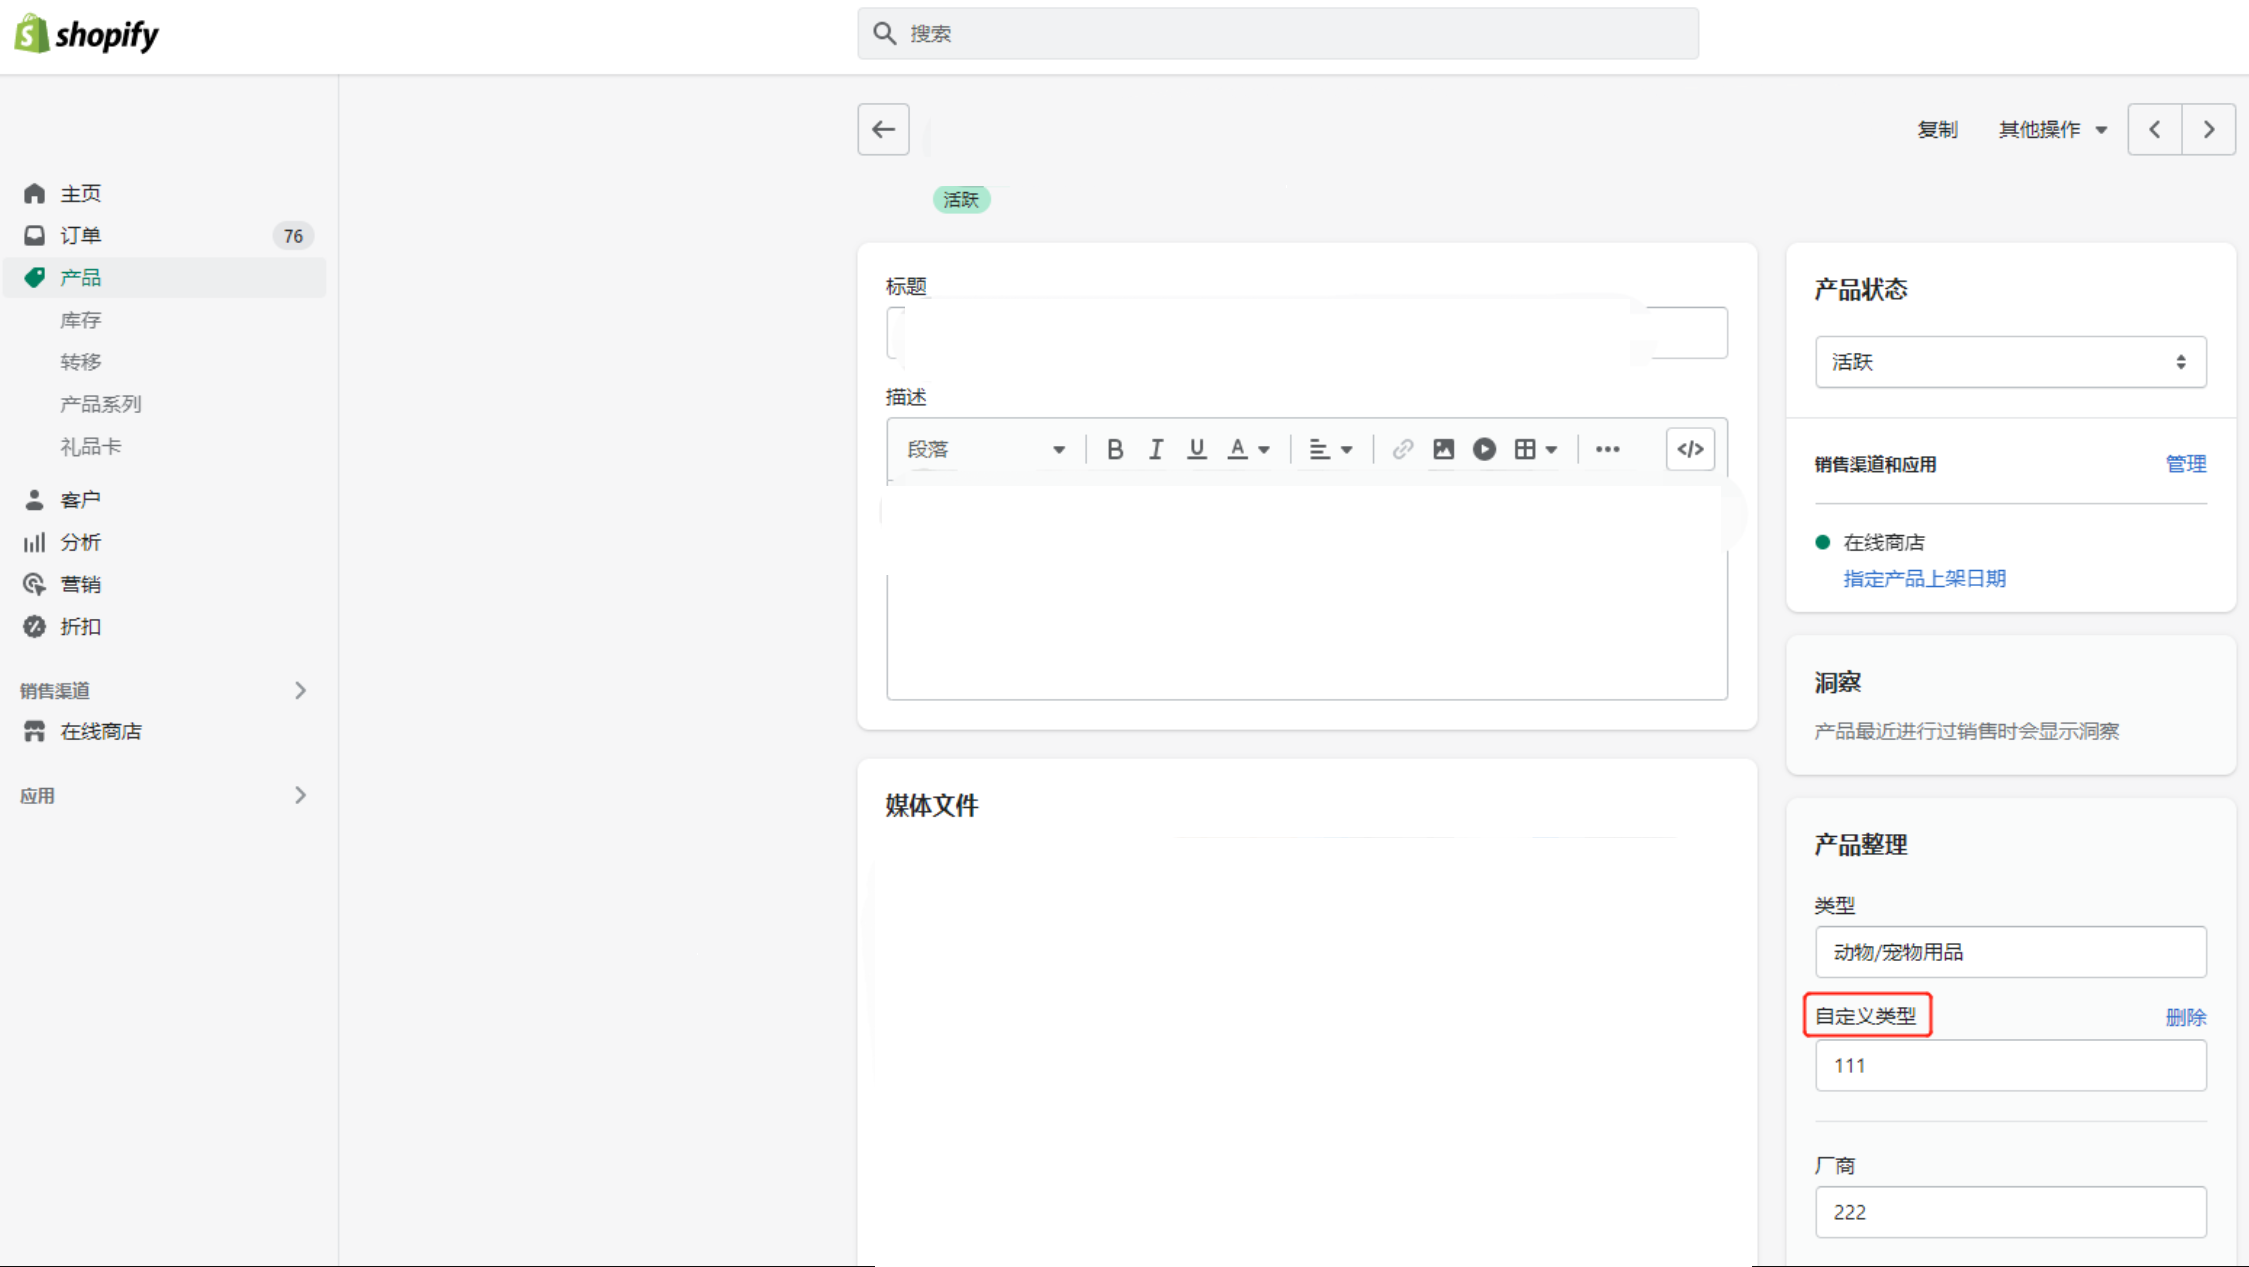This screenshot has width=2249, height=1267.
Task: Click the Bold formatting icon
Action: click(x=1115, y=449)
